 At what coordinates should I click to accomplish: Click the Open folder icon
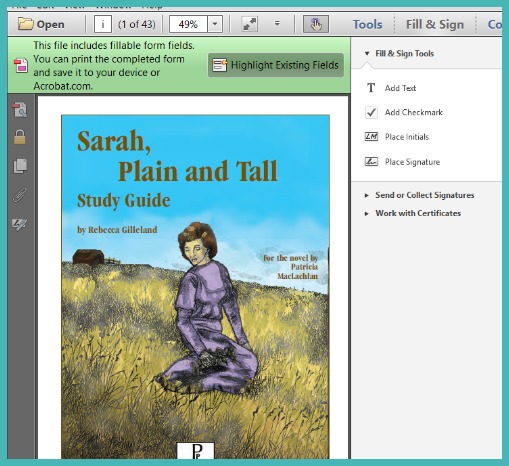[25, 24]
